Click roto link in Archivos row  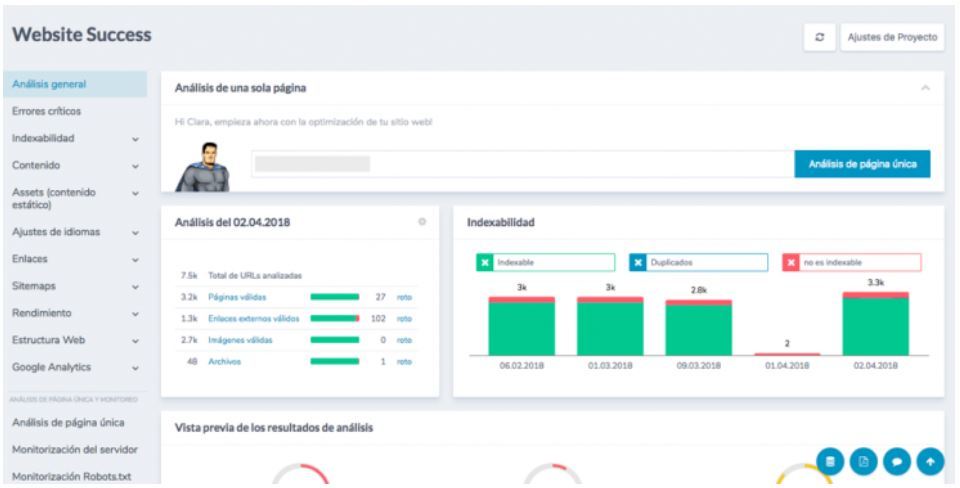[404, 361]
